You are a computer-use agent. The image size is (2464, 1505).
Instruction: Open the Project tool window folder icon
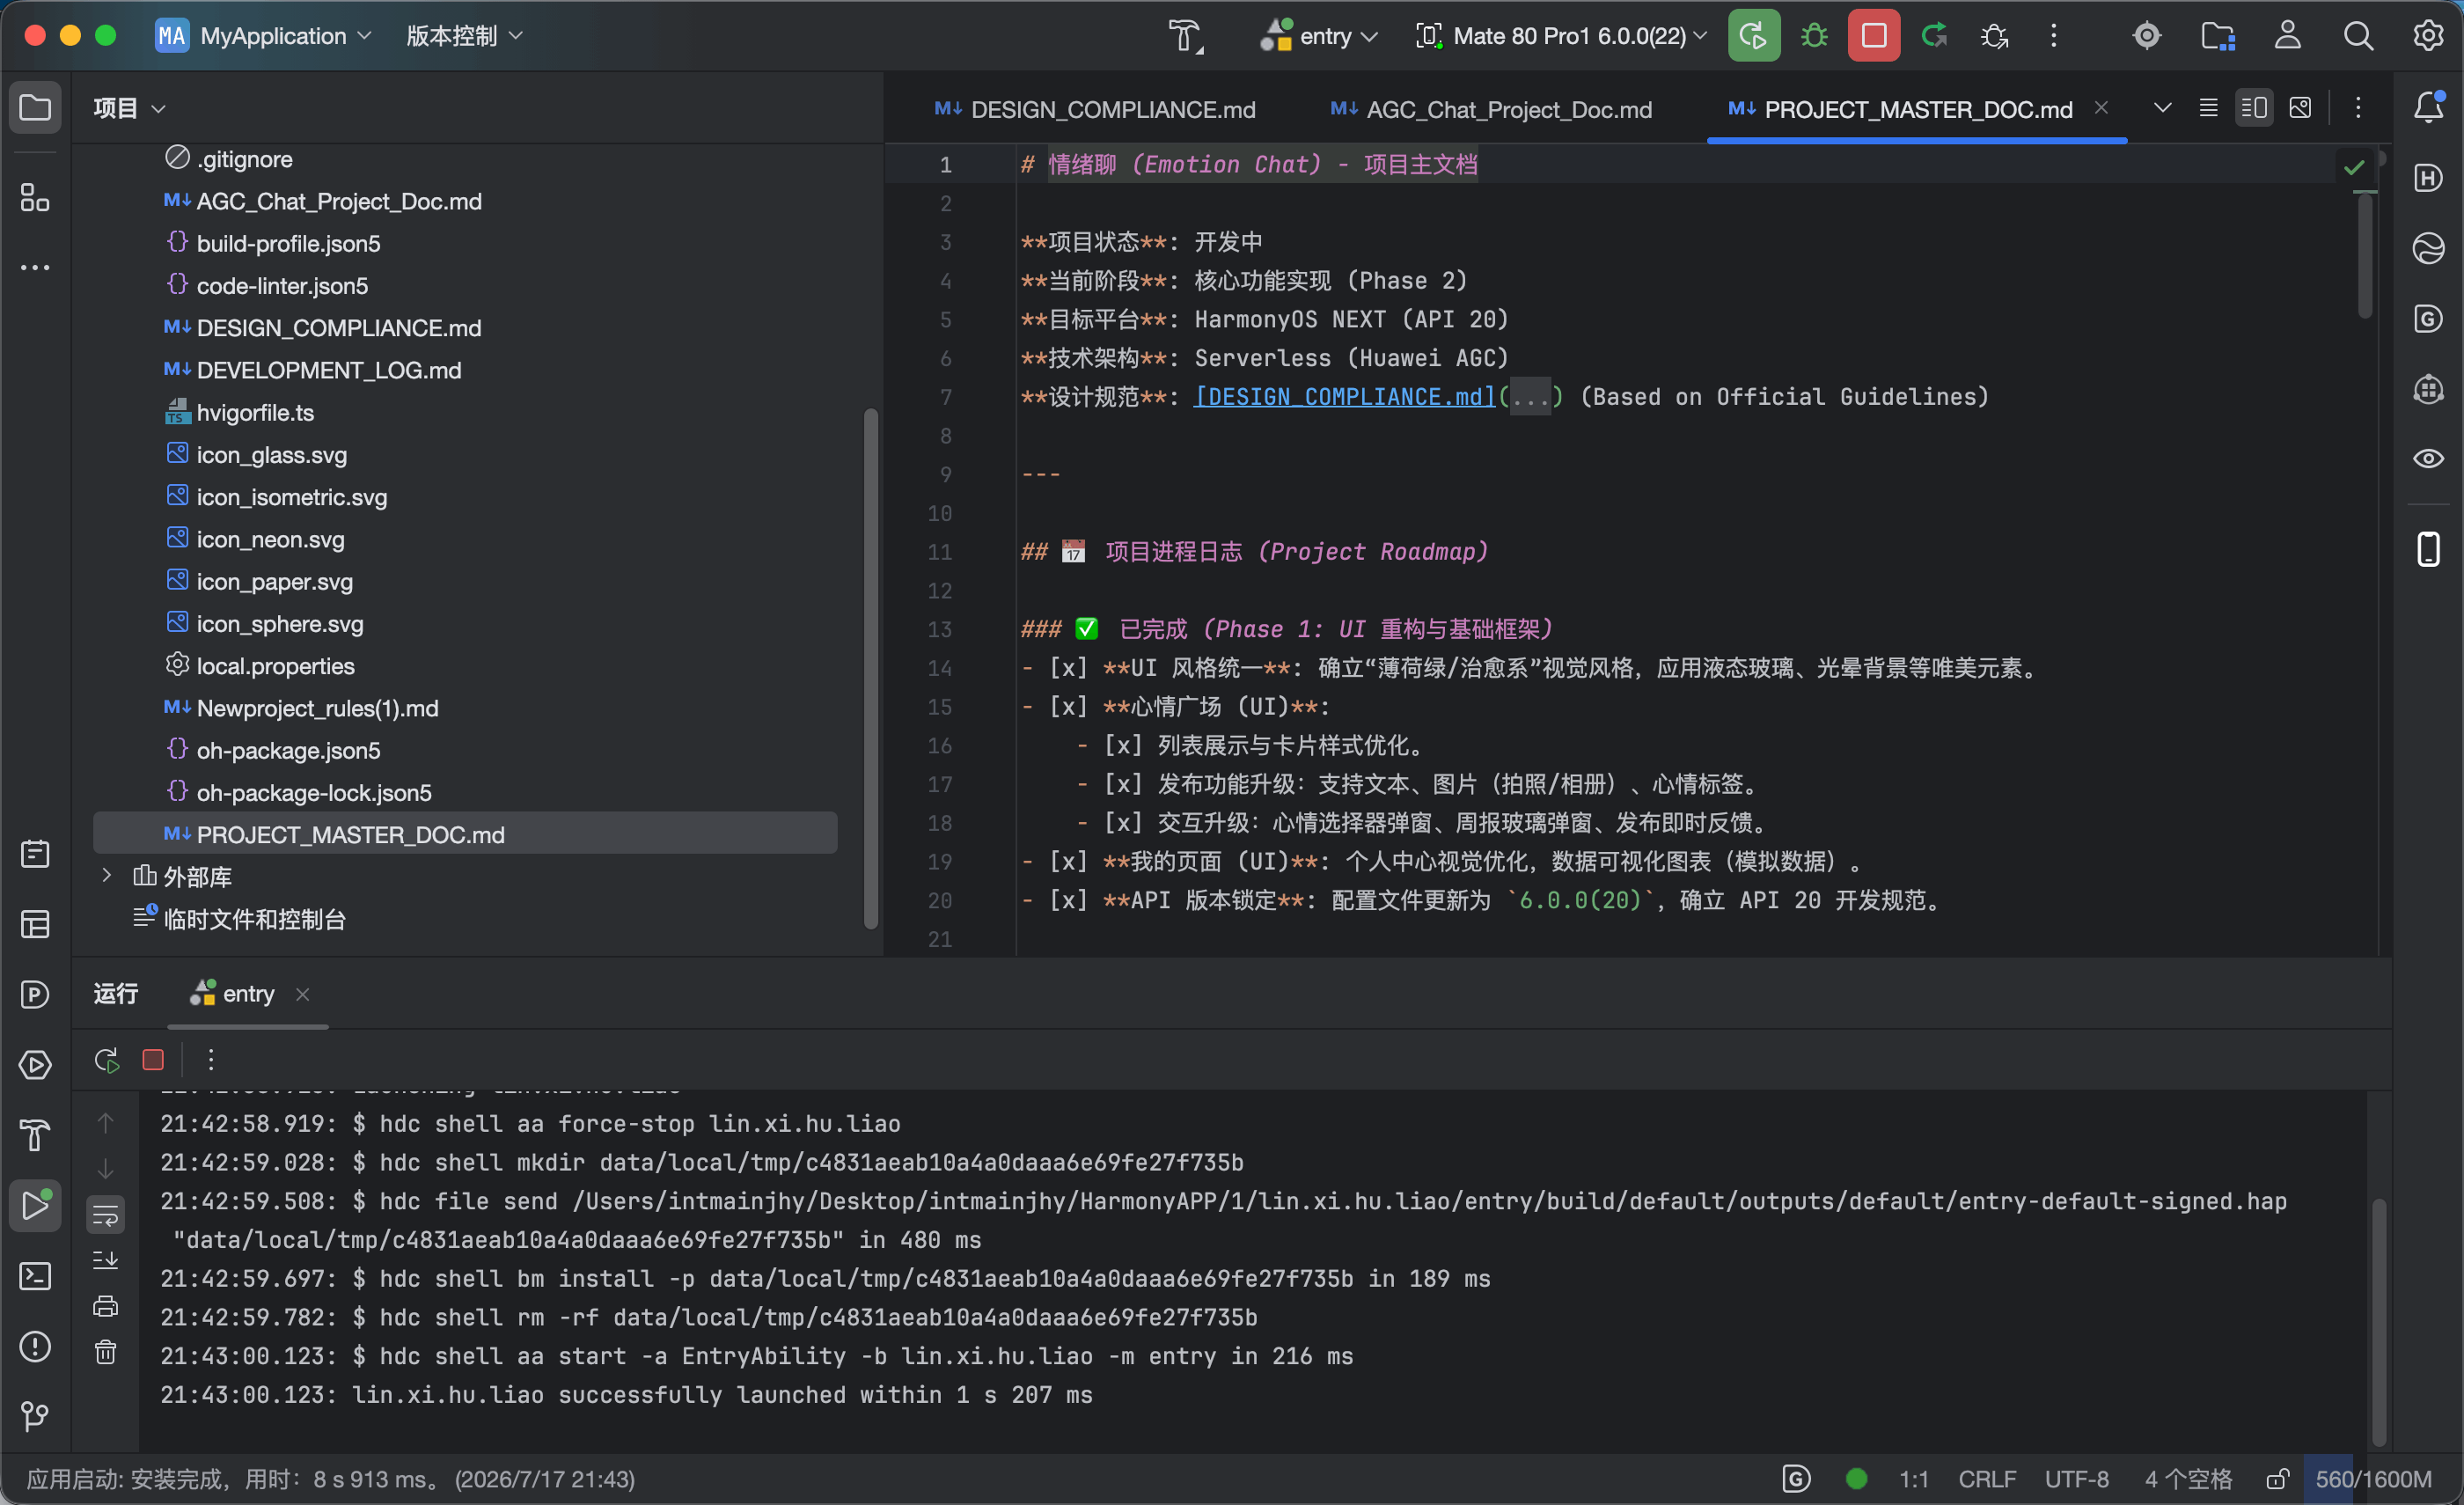[x=35, y=107]
